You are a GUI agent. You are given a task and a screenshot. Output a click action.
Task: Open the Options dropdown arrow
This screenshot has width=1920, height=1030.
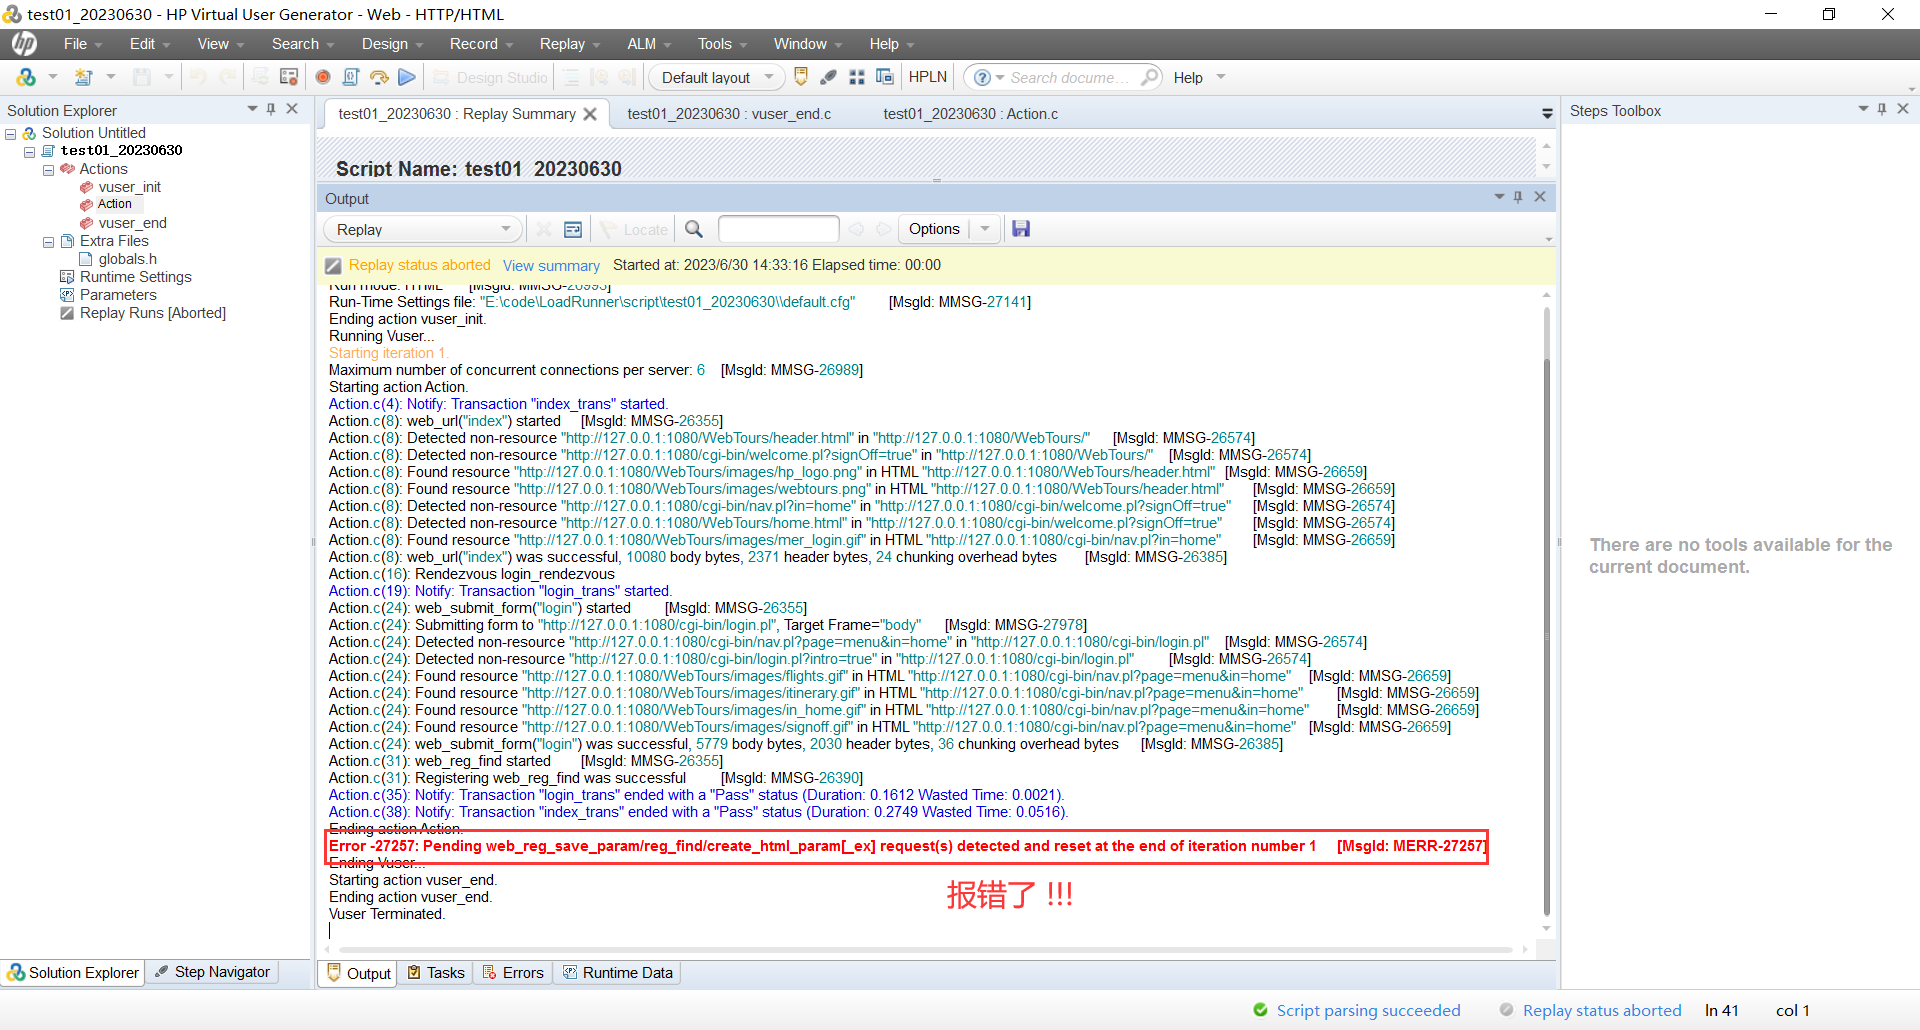coord(985,229)
